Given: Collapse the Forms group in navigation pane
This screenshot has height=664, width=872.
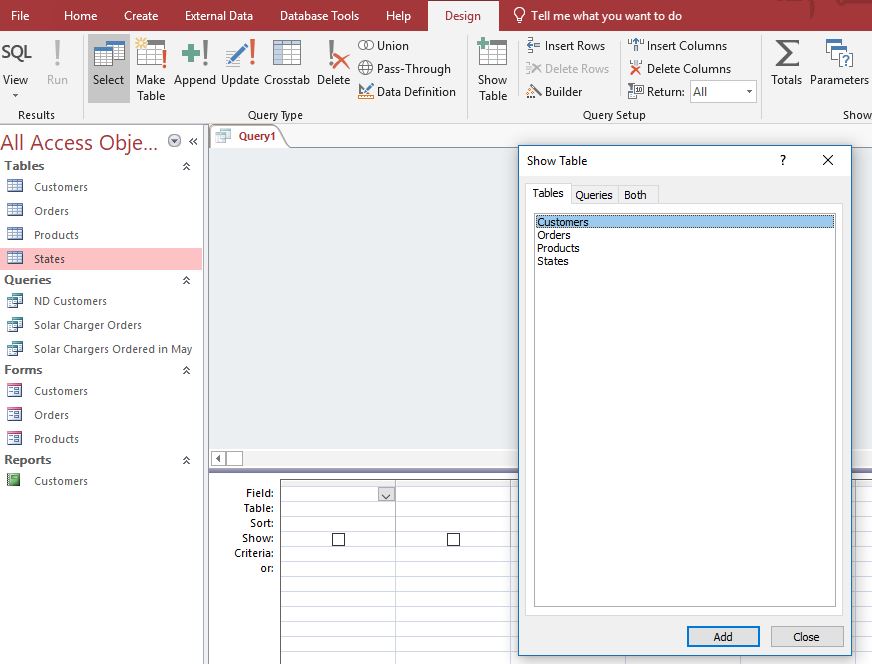Looking at the screenshot, I should [x=186, y=370].
